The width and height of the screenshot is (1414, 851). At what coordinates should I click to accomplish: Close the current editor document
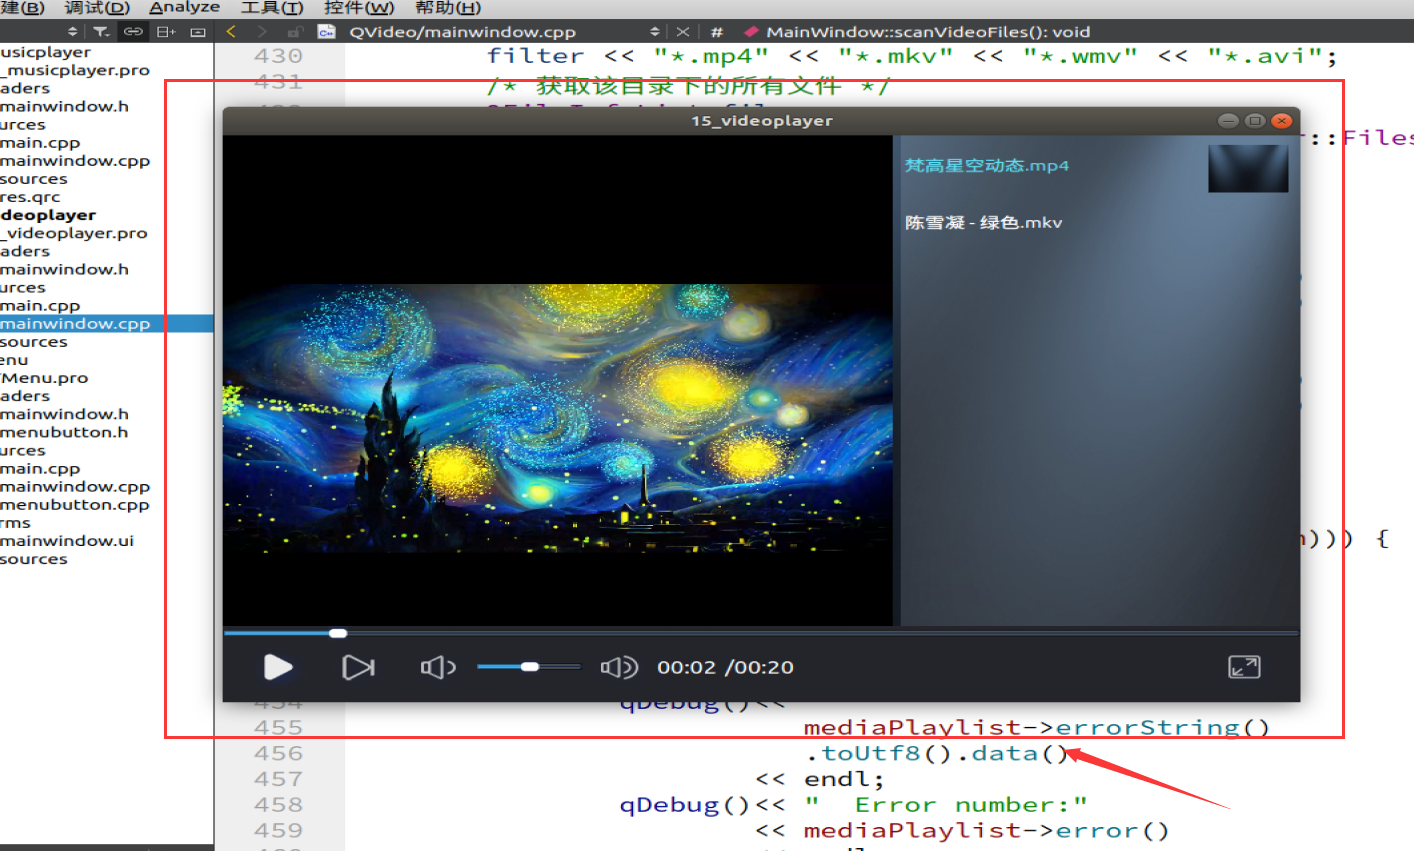tap(683, 32)
